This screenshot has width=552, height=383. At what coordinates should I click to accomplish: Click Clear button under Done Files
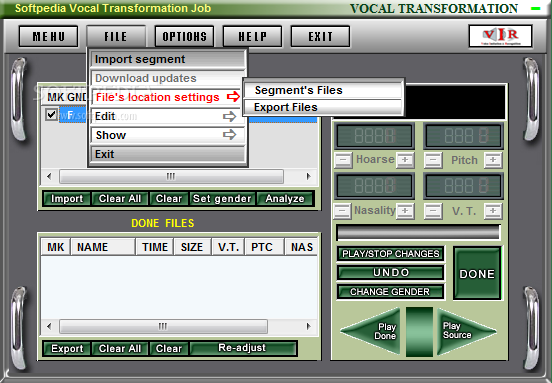coord(169,349)
